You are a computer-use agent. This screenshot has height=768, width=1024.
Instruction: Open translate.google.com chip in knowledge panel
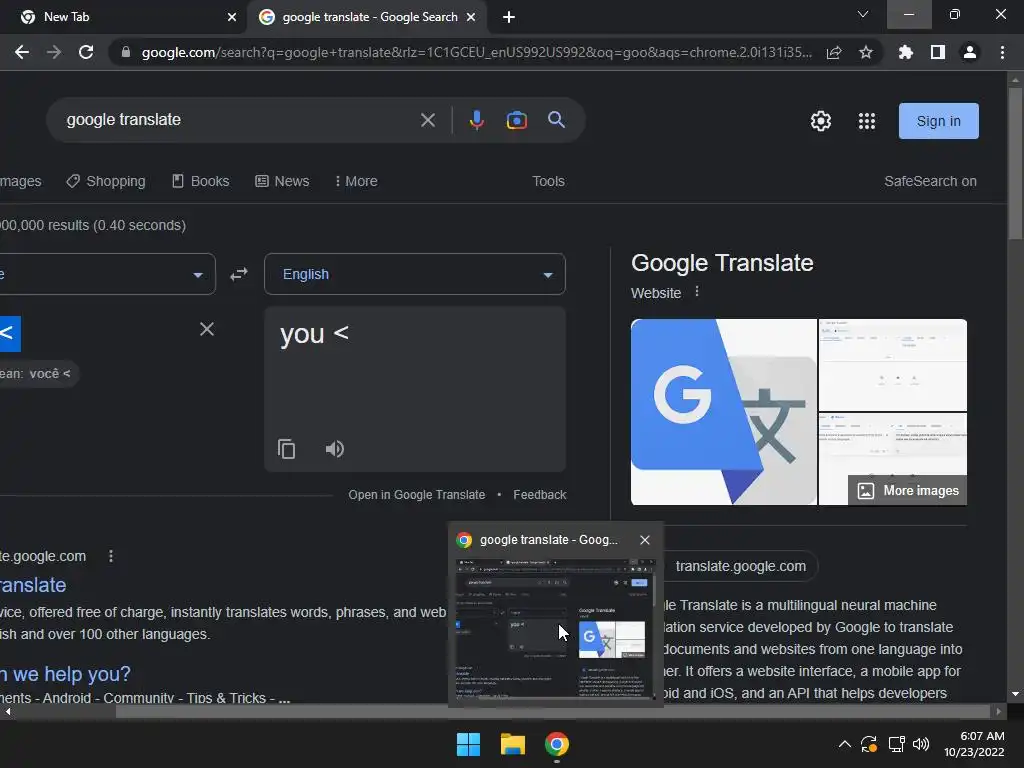point(741,566)
